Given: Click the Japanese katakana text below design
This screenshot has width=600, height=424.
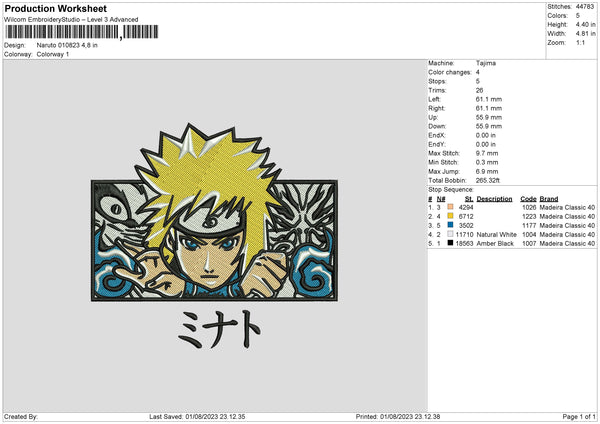Looking at the screenshot, I should (219, 329).
